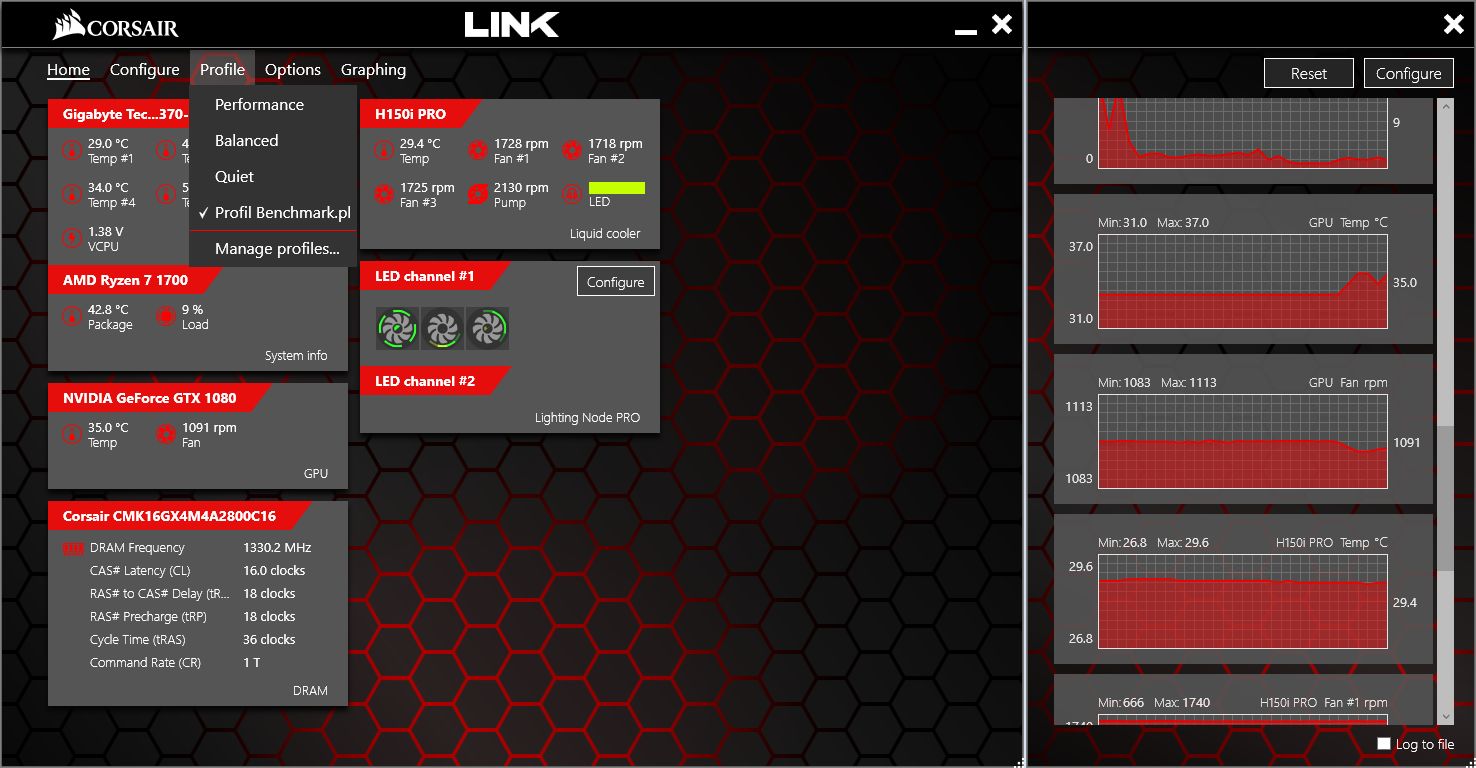Viewport: 1476px width, 768px height.
Task: Click the H150i Fan #2 icon
Action: coord(572,151)
